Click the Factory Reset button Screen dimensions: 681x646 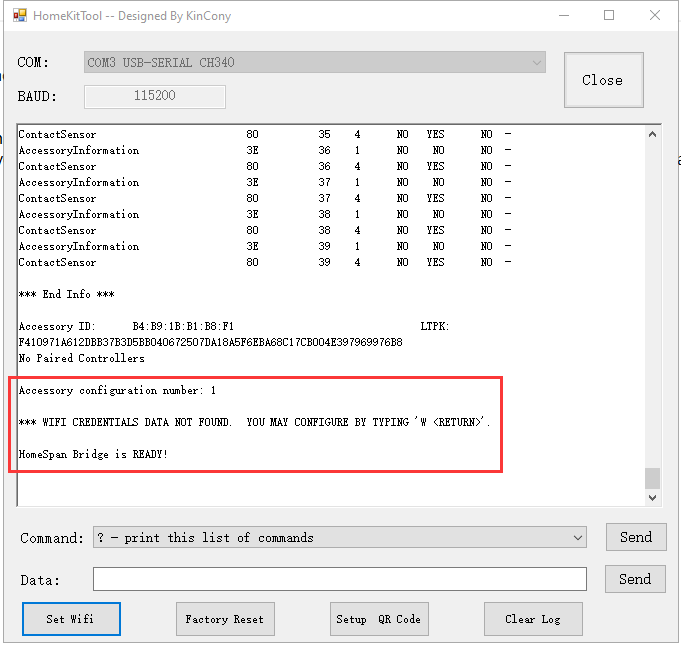coord(225,619)
